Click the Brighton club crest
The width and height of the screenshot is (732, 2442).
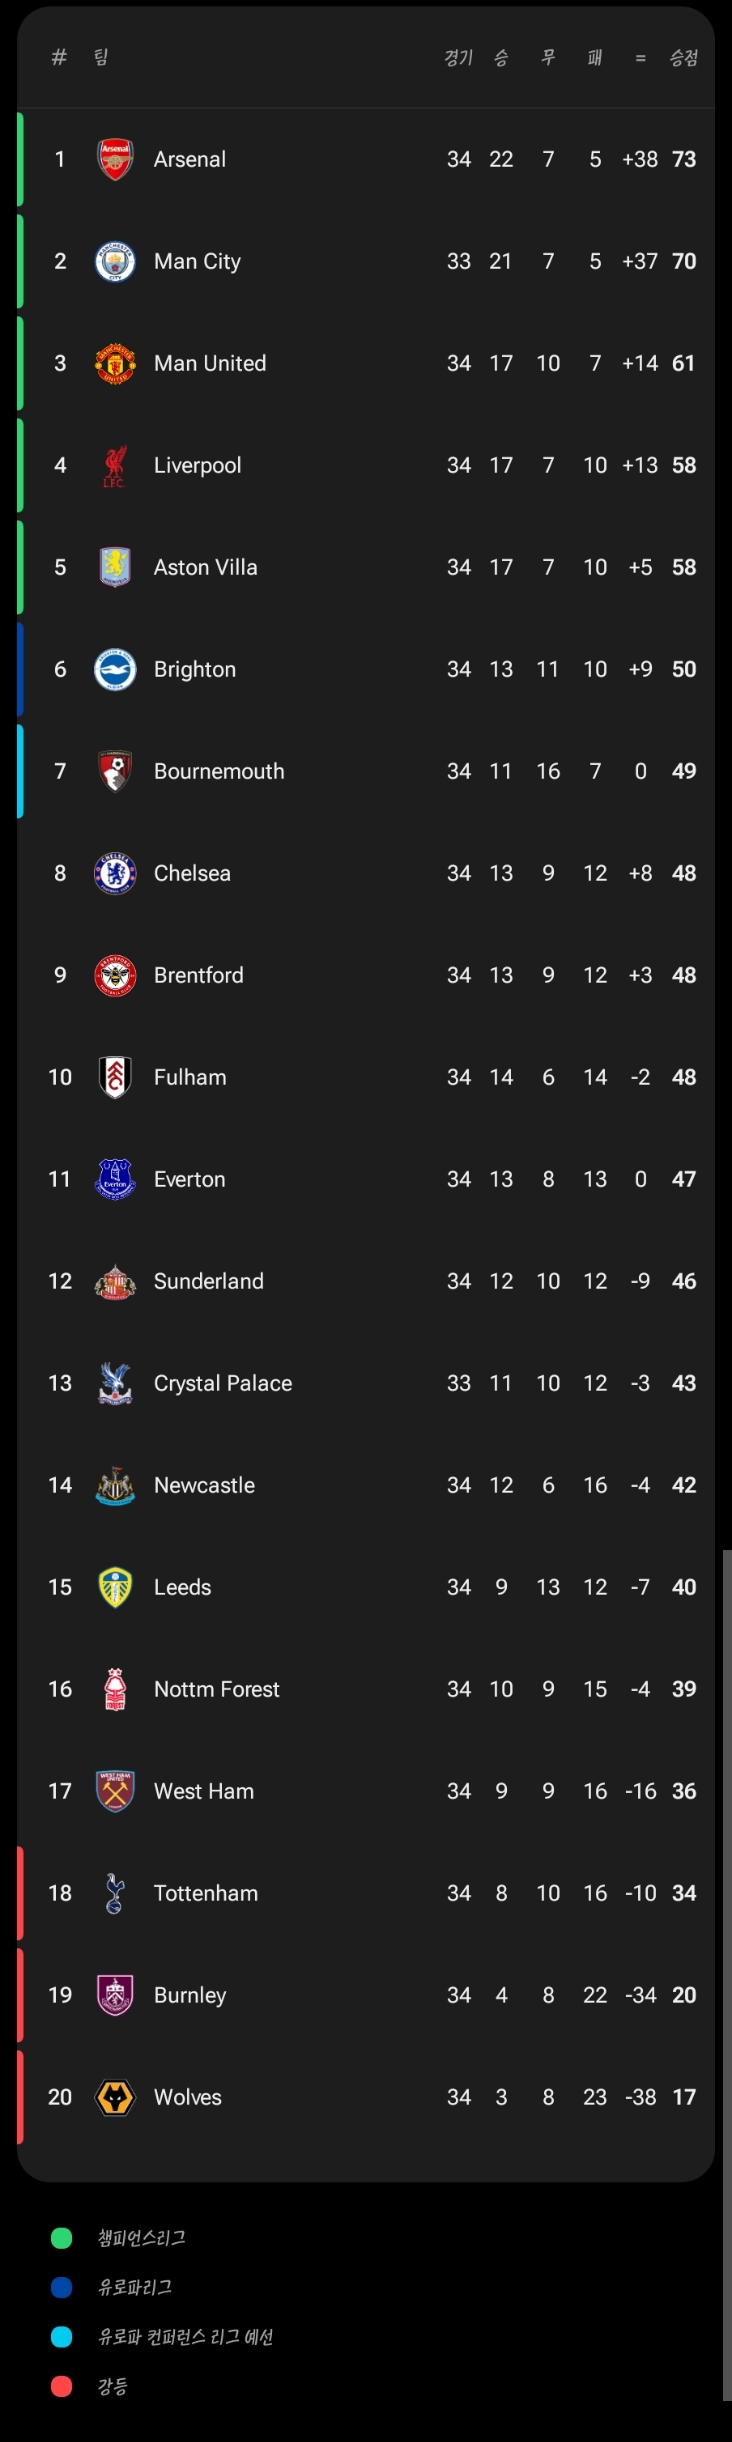[x=115, y=669]
